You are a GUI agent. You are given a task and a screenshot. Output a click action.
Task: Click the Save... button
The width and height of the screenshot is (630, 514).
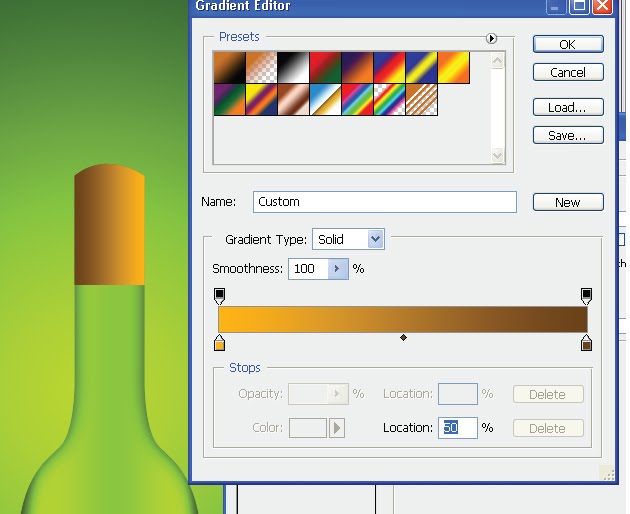pos(568,135)
